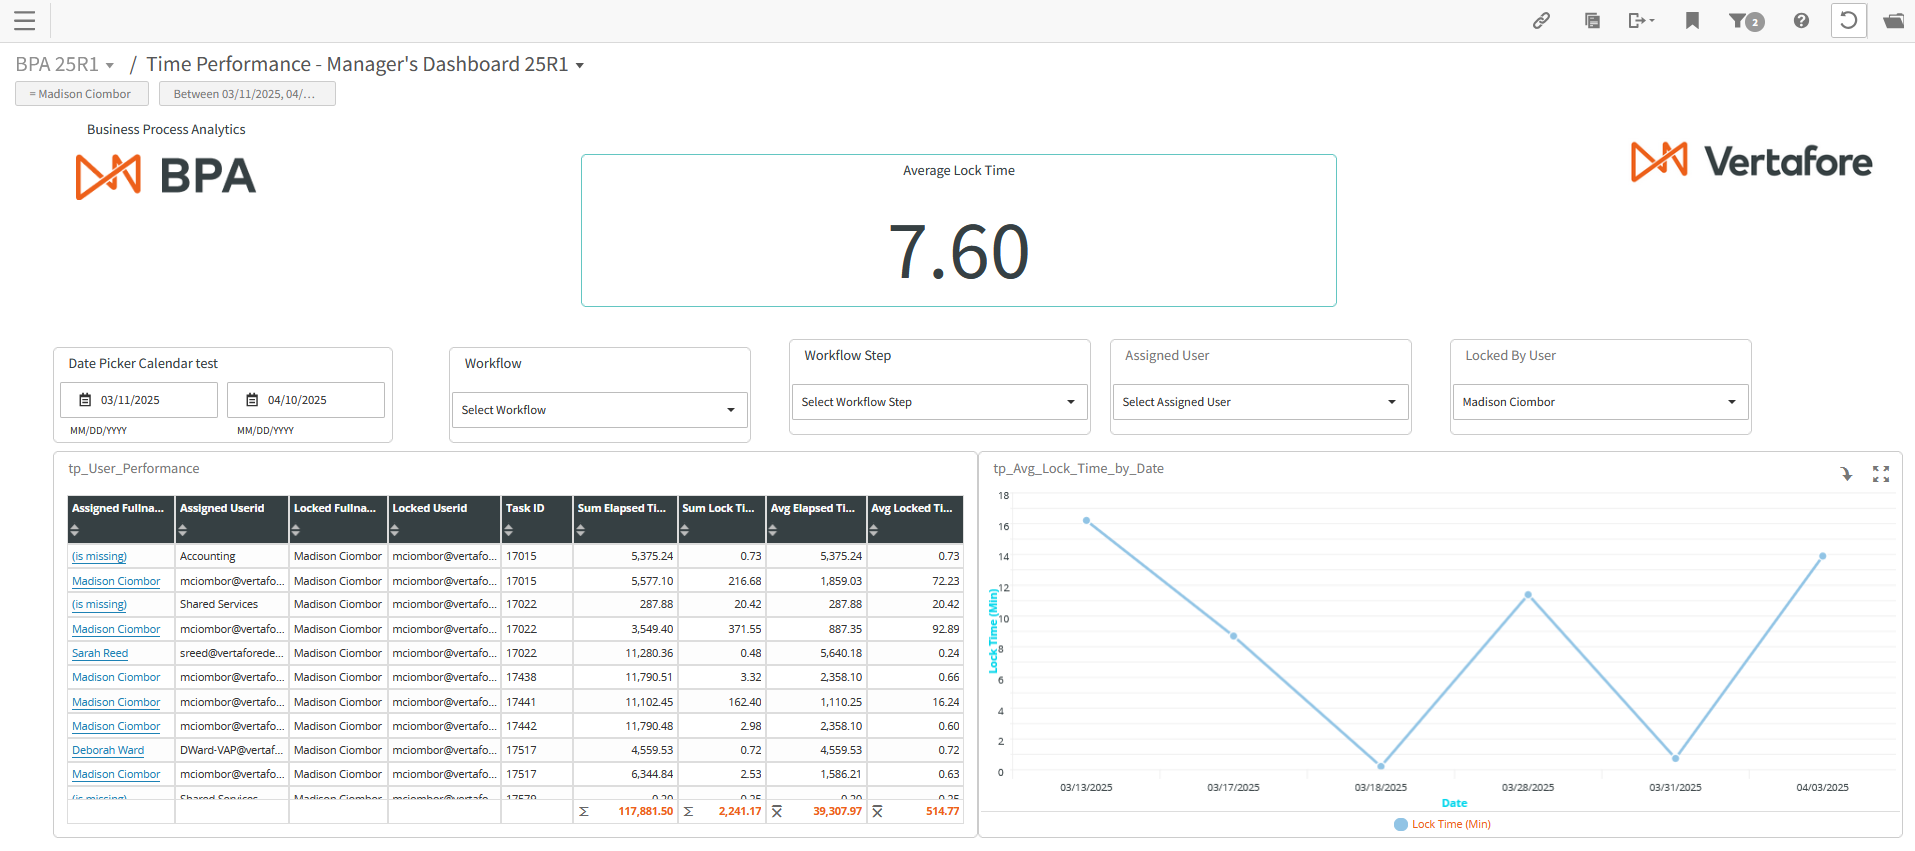The width and height of the screenshot is (1915, 851).
Task: Click the Sum Elapsed Time total 117,881.50
Action: (646, 812)
